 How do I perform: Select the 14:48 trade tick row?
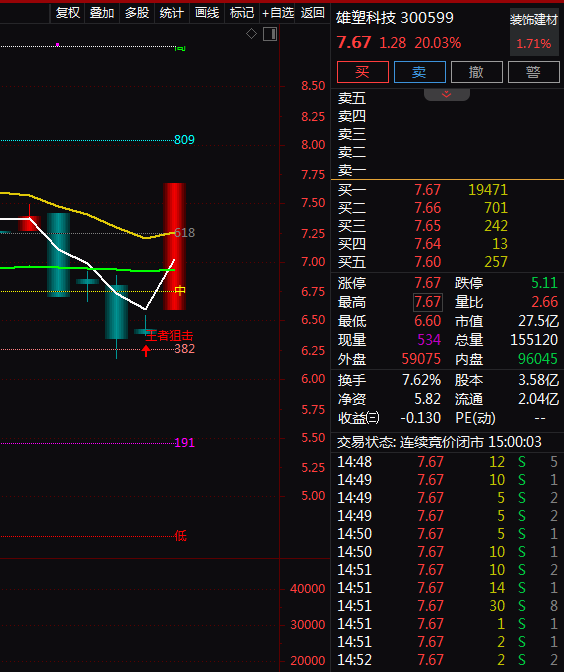tap(447, 462)
